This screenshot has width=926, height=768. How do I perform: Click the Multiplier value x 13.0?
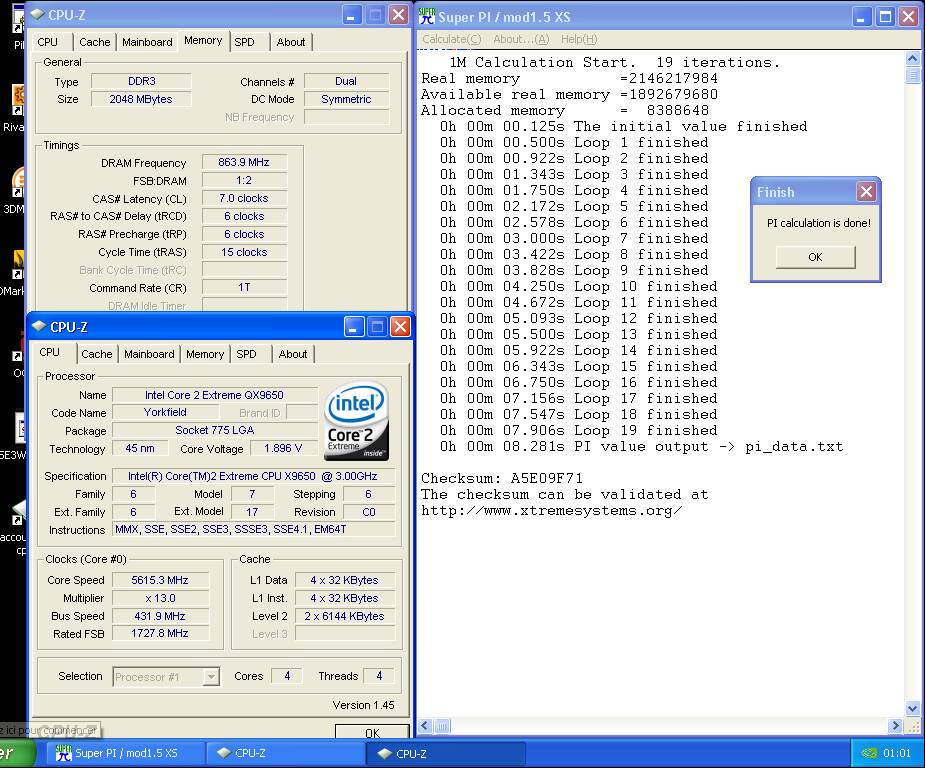(x=160, y=598)
